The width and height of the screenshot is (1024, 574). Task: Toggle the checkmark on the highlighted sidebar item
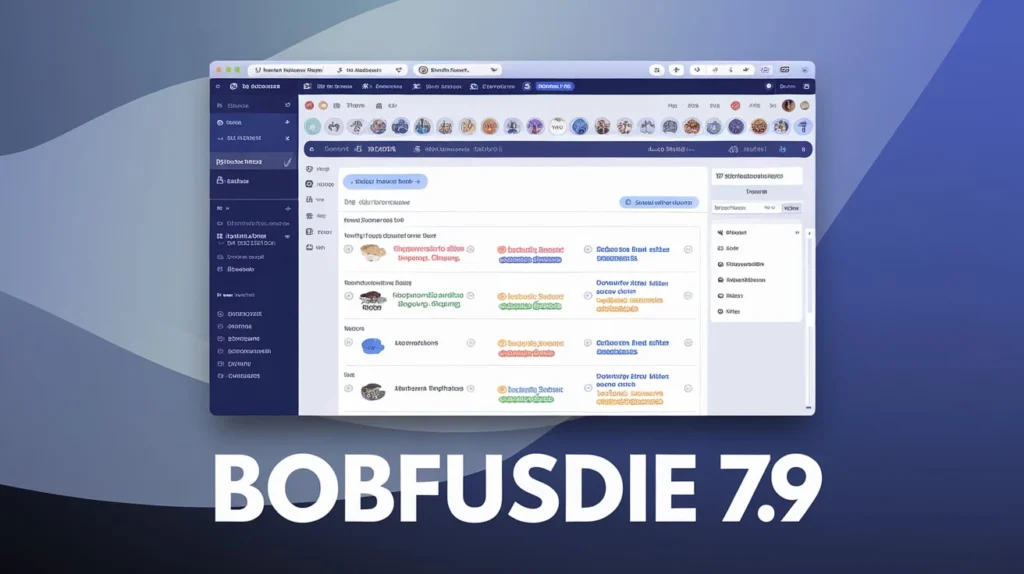pos(287,161)
